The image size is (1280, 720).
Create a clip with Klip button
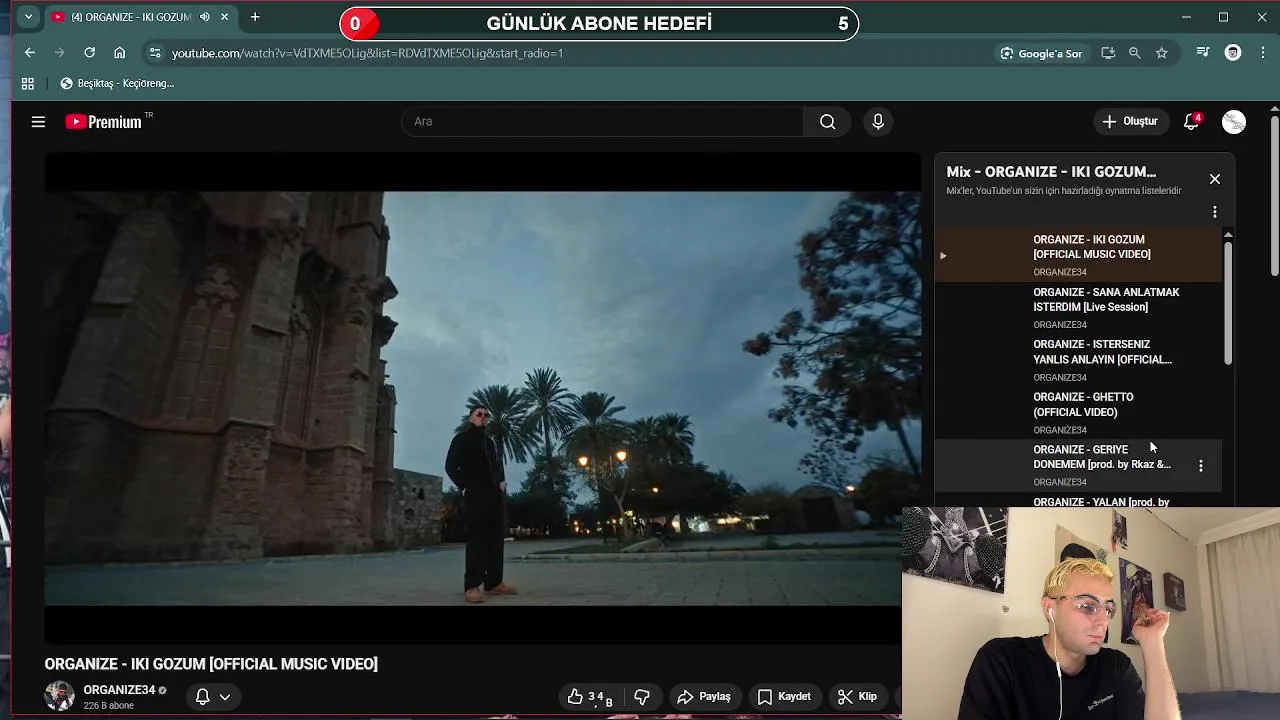(857, 697)
